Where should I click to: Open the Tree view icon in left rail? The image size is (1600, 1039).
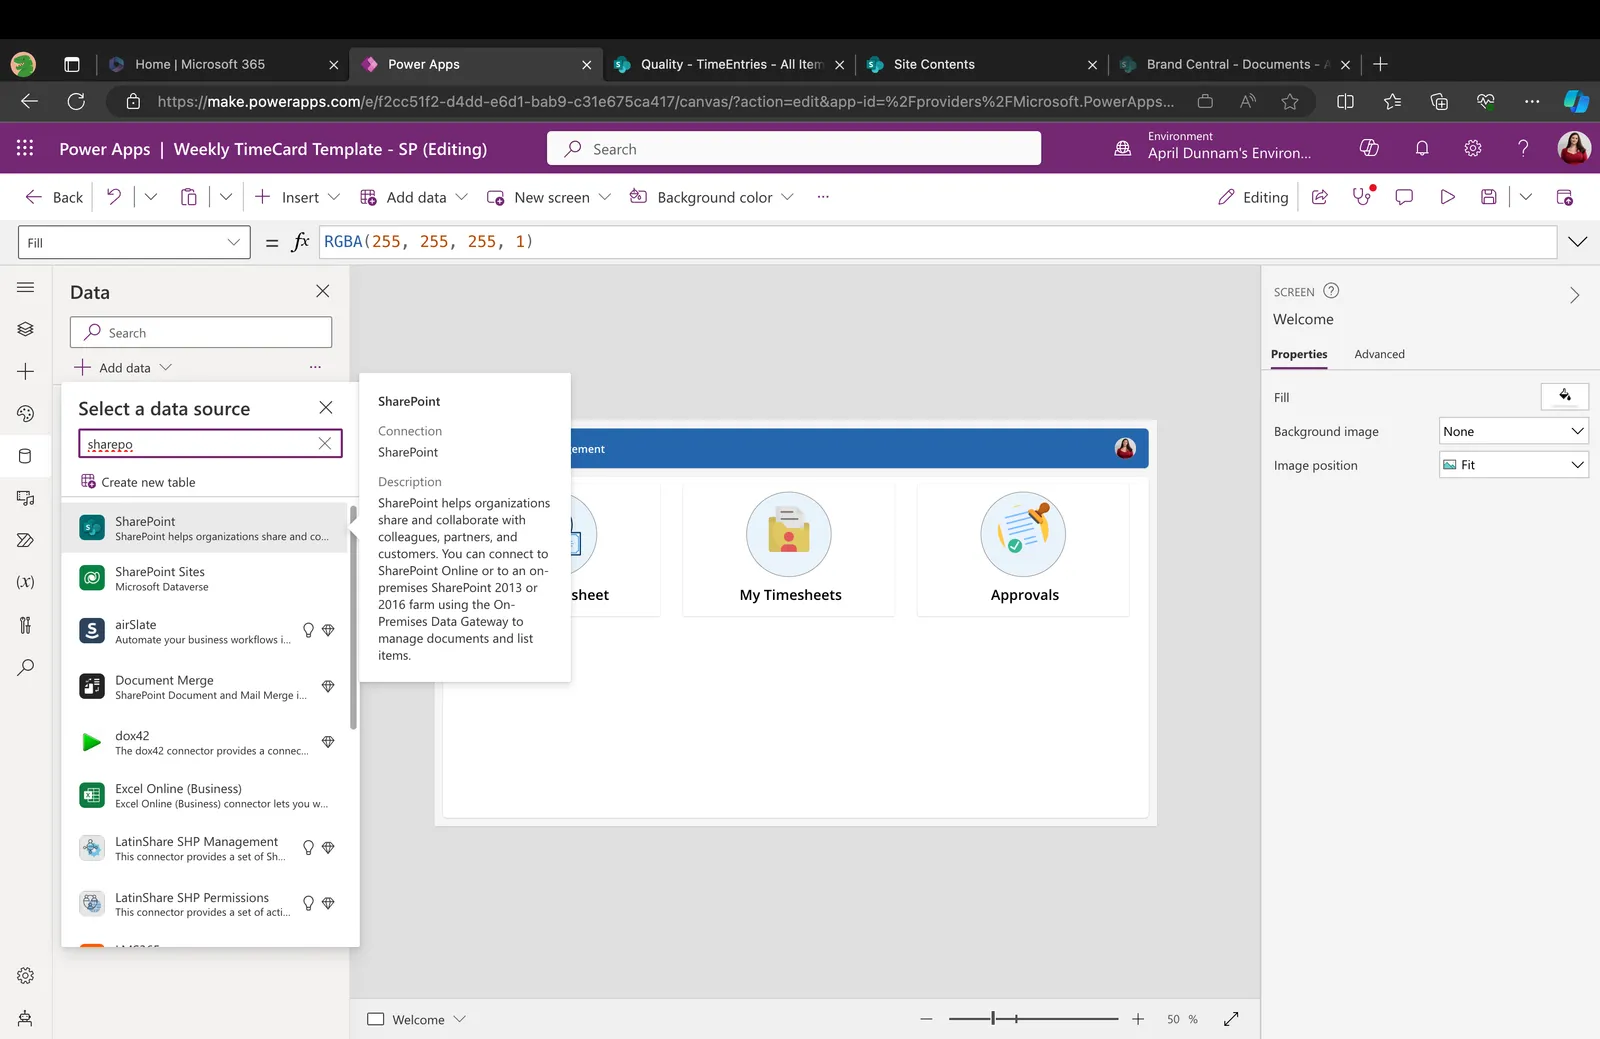click(26, 329)
